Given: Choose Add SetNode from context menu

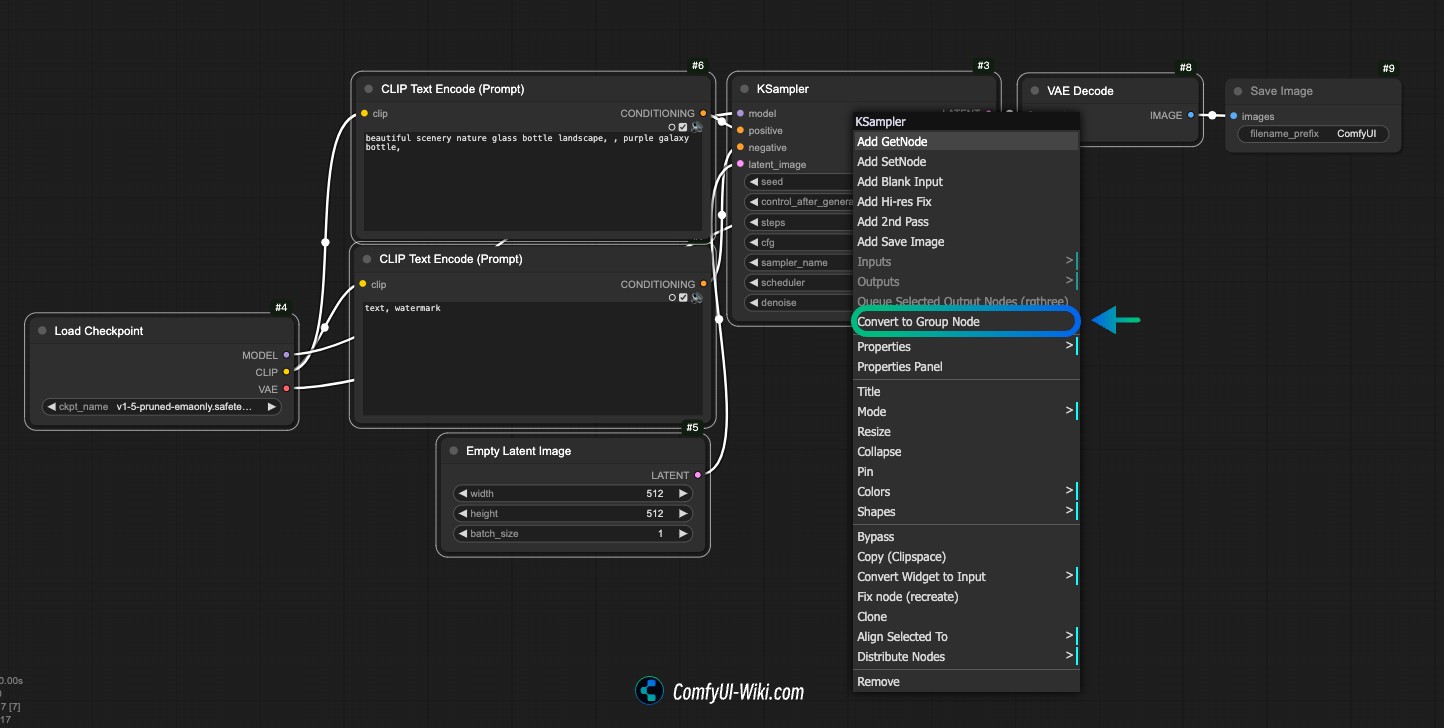Looking at the screenshot, I should [x=966, y=162].
